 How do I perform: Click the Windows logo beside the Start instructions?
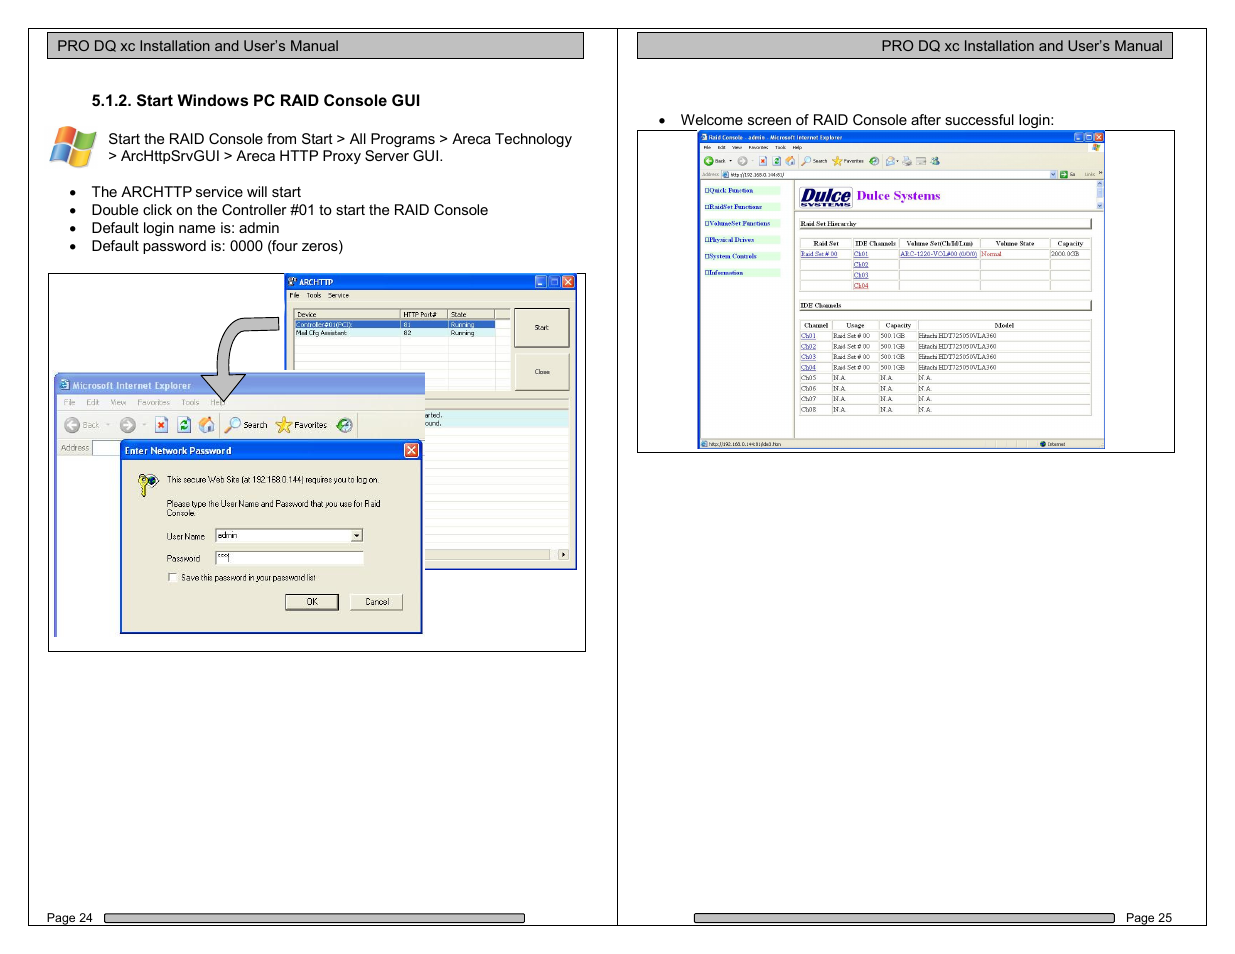tap(73, 147)
